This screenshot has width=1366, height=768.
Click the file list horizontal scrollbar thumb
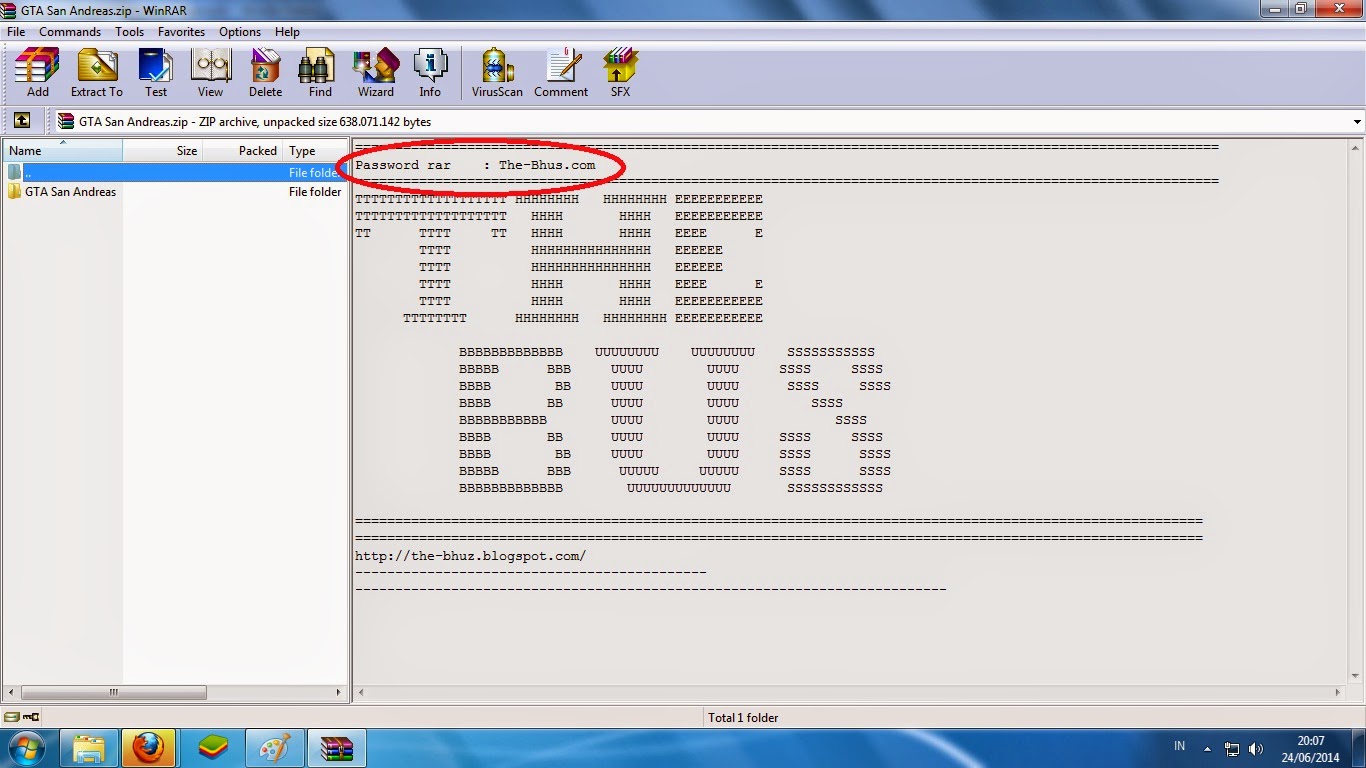tap(114, 692)
